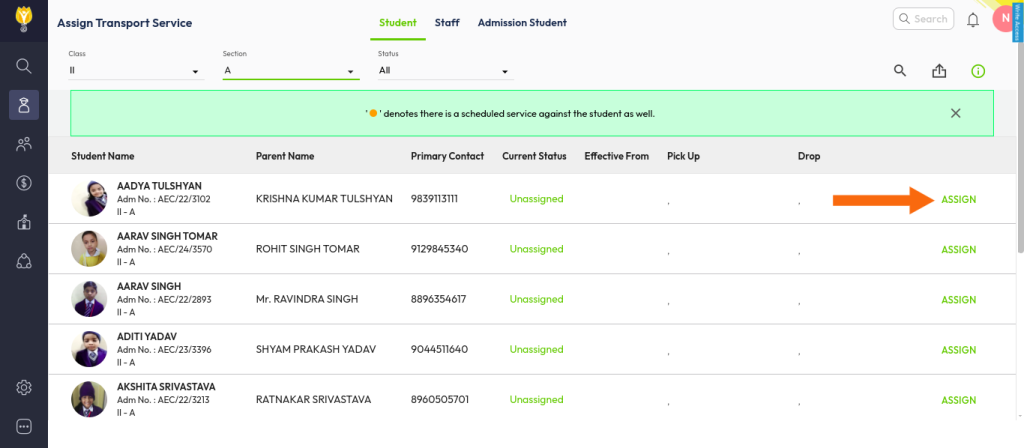Assign transport to Aadya Tulshyan
This screenshot has width=1024, height=448.
coord(958,199)
